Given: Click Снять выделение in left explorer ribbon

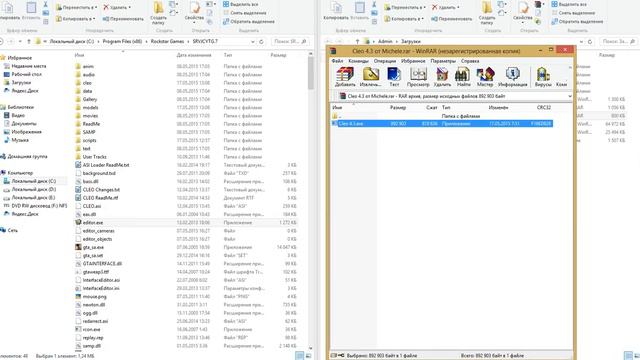Looking at the screenshot, I should (244, 13).
